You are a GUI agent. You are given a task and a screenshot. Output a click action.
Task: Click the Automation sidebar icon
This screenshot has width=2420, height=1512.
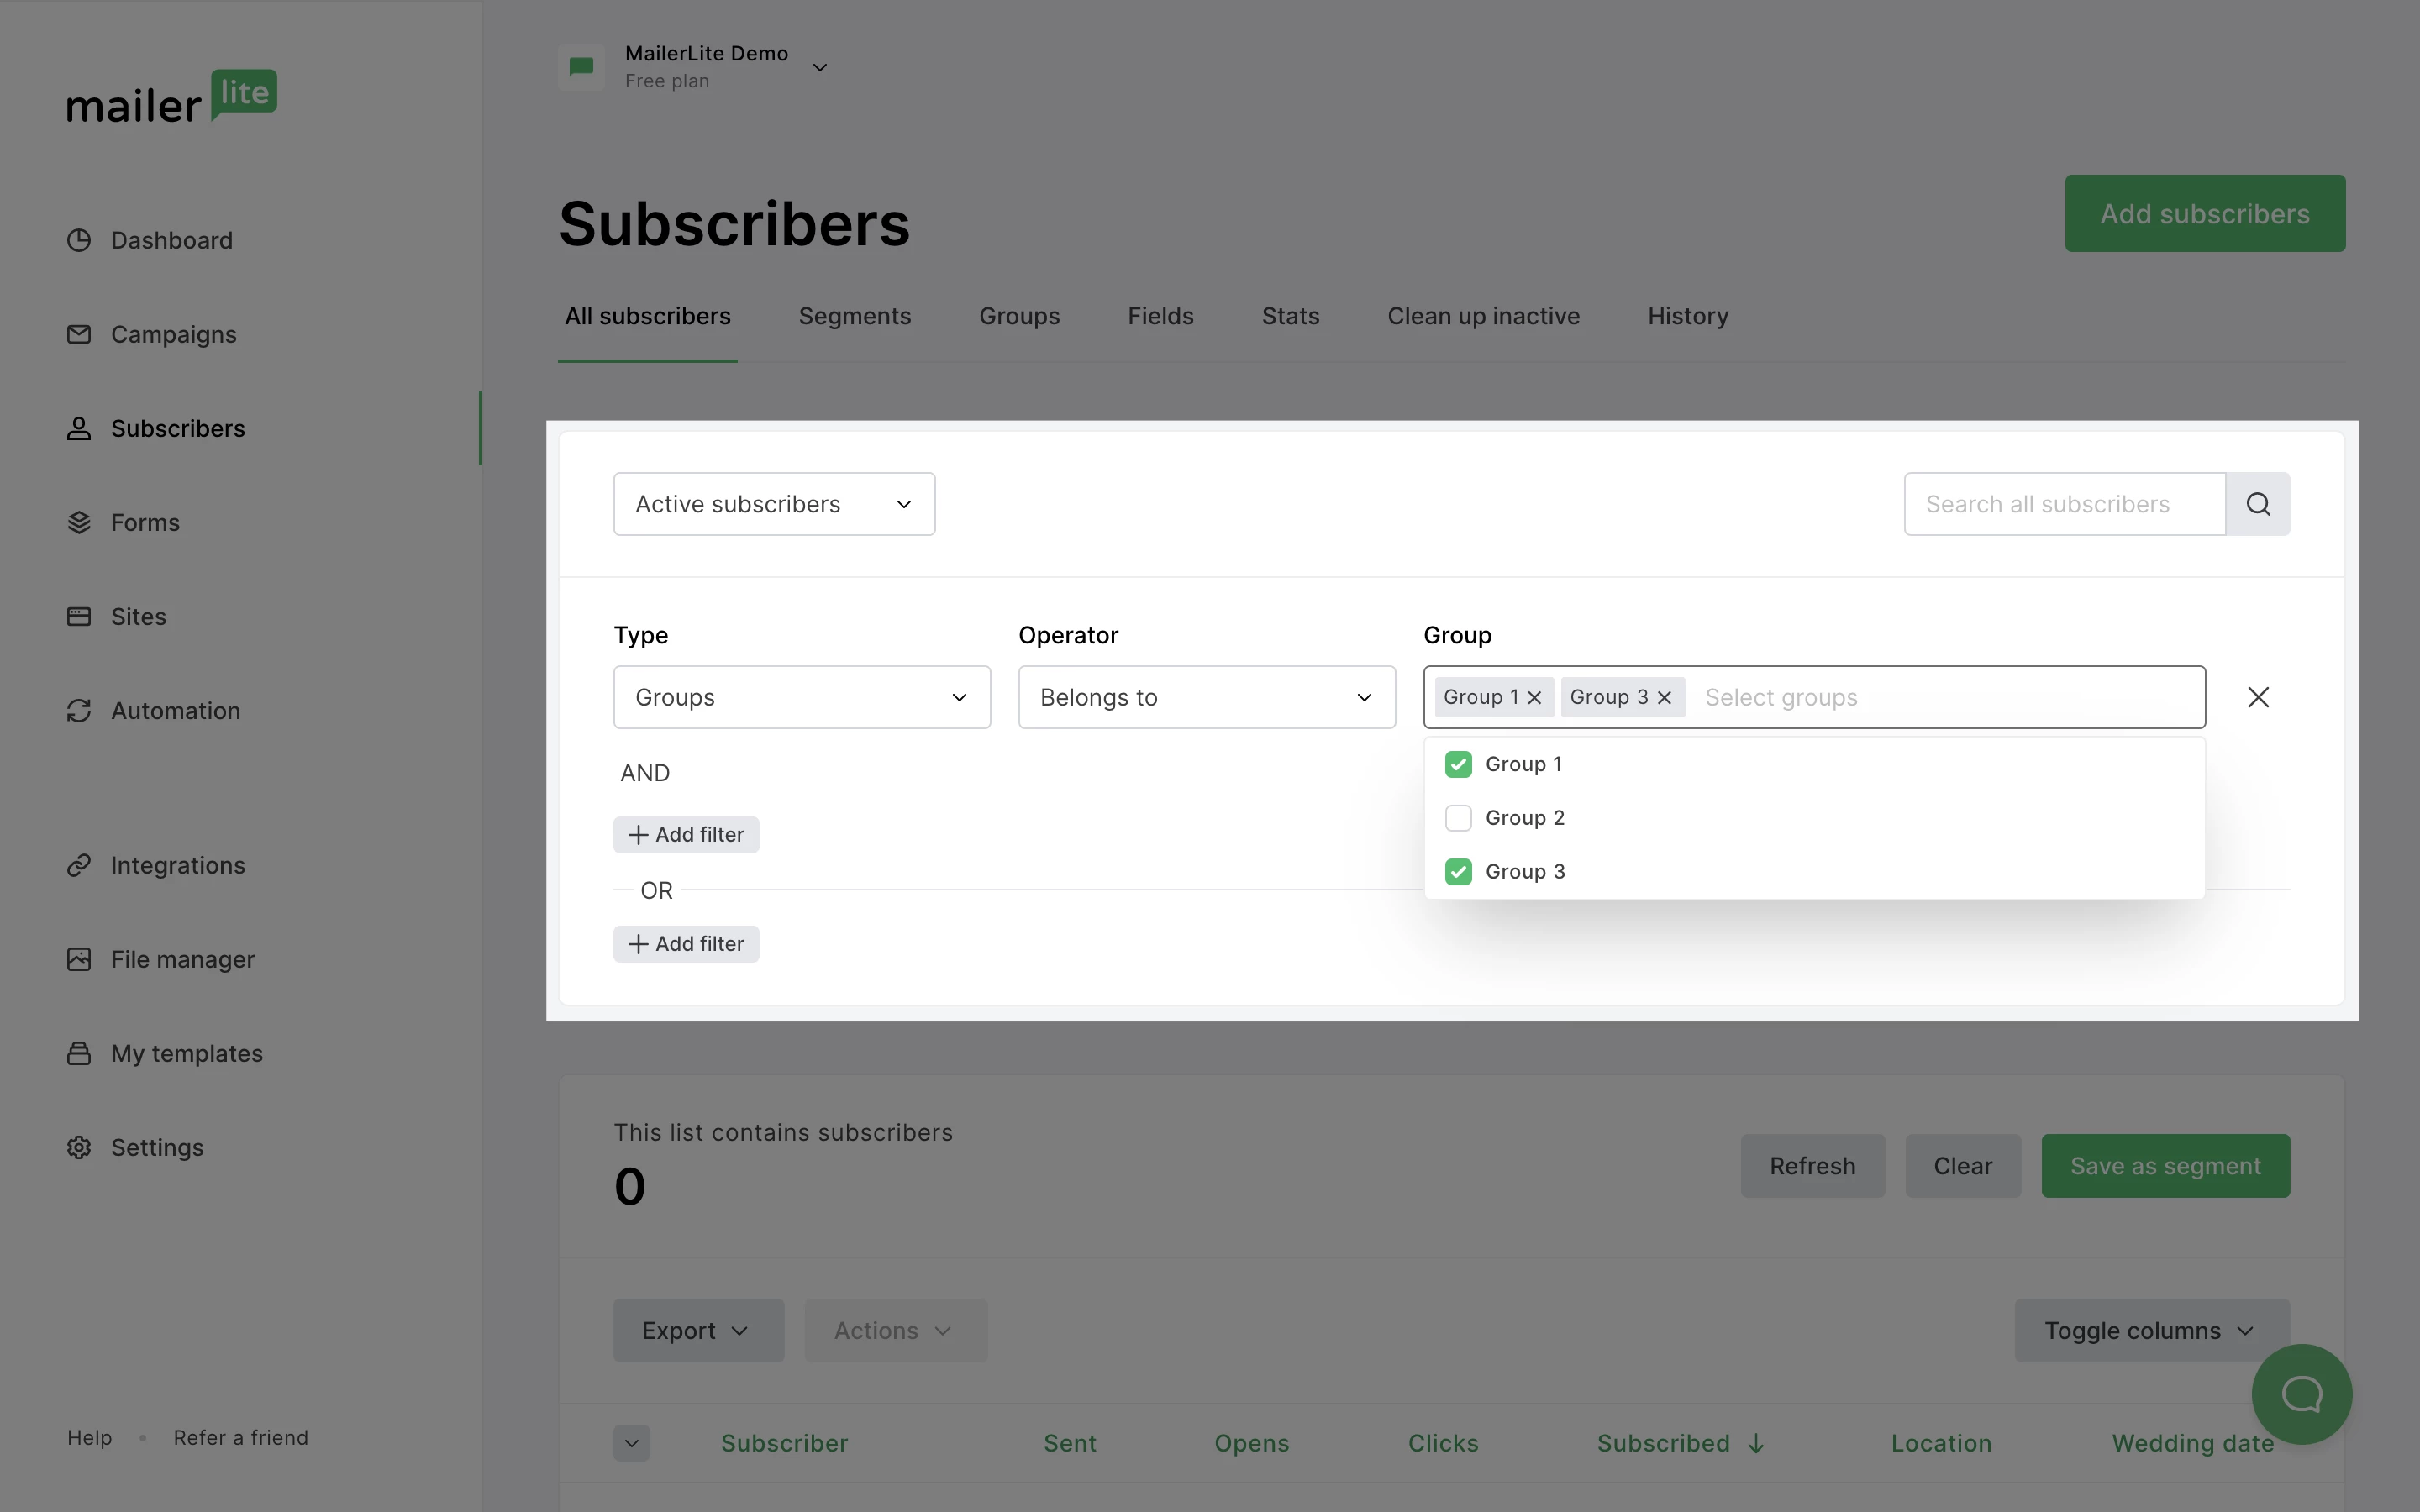(x=79, y=711)
